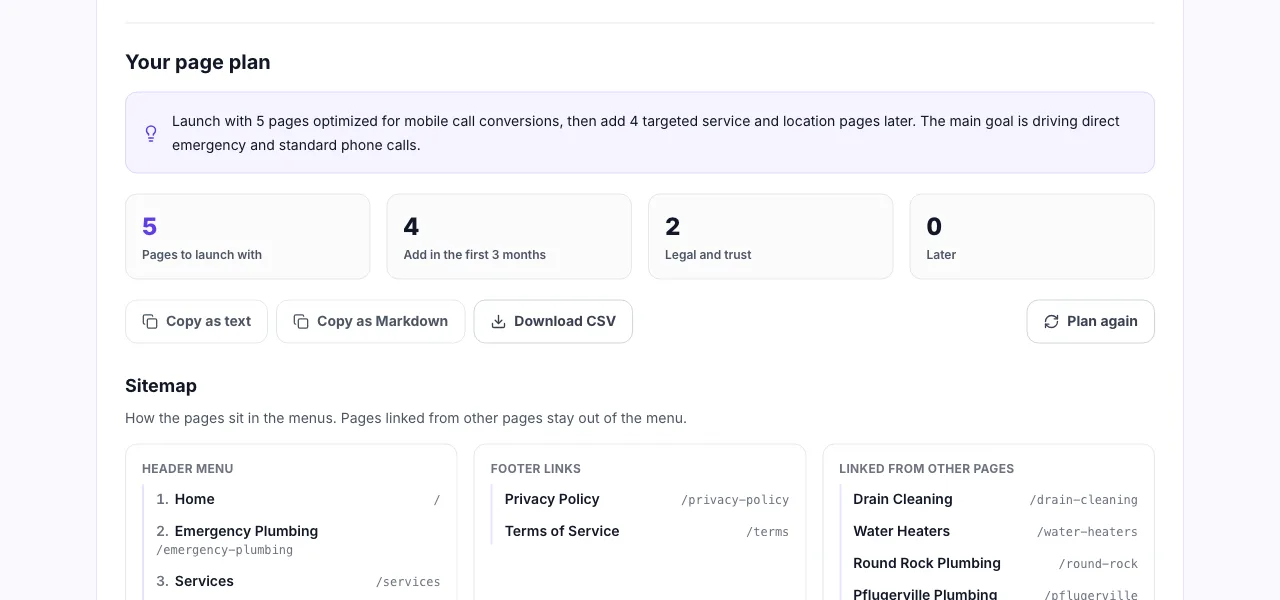Copy the plan as text
Viewport: 1280px width, 600px height.
pos(196,322)
